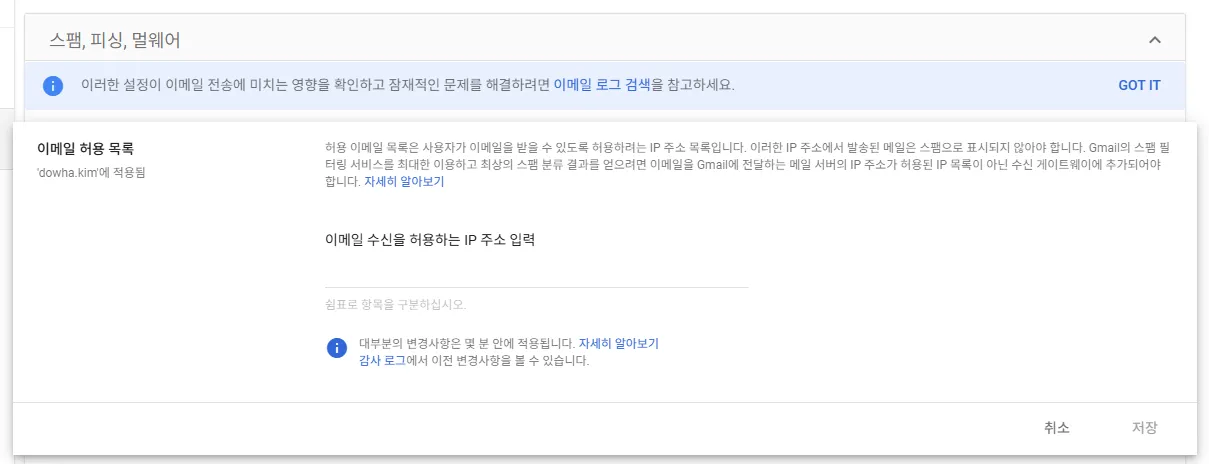Open the 감사 로그 link
Image resolution: width=1209 pixels, height=464 pixels.
(x=382, y=361)
